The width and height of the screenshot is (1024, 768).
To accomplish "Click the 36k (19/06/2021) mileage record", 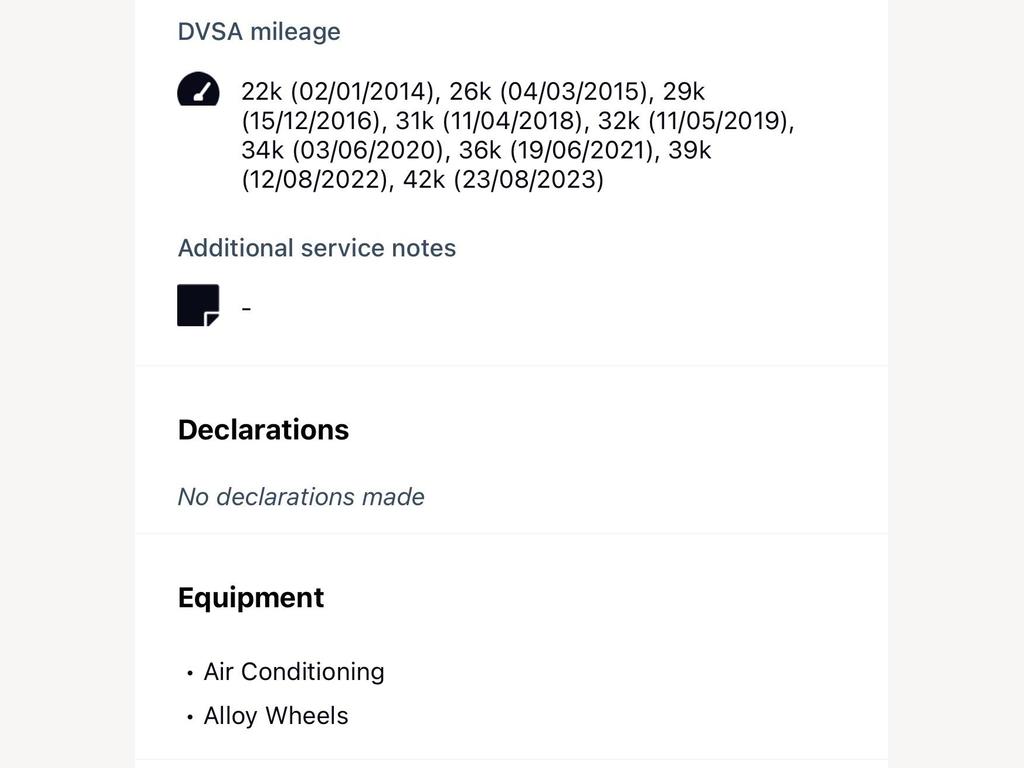I will 556,150.
